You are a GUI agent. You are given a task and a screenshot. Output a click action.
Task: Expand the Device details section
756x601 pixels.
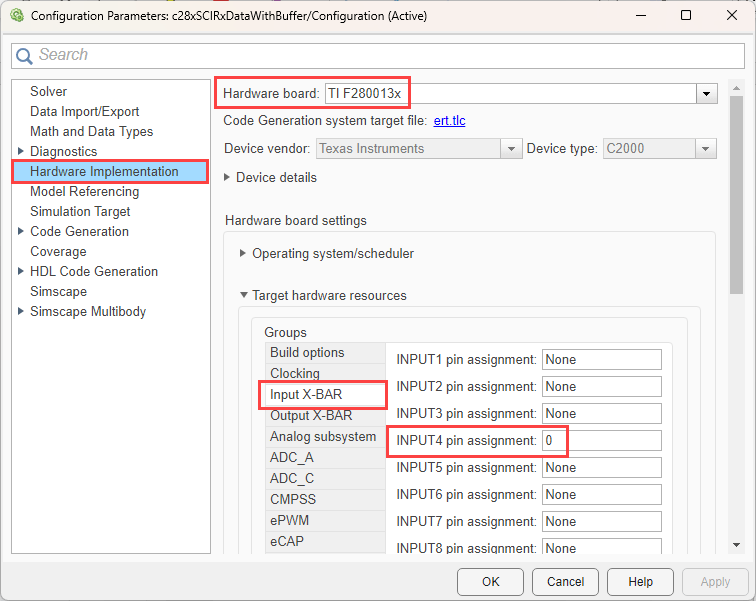tap(228, 177)
